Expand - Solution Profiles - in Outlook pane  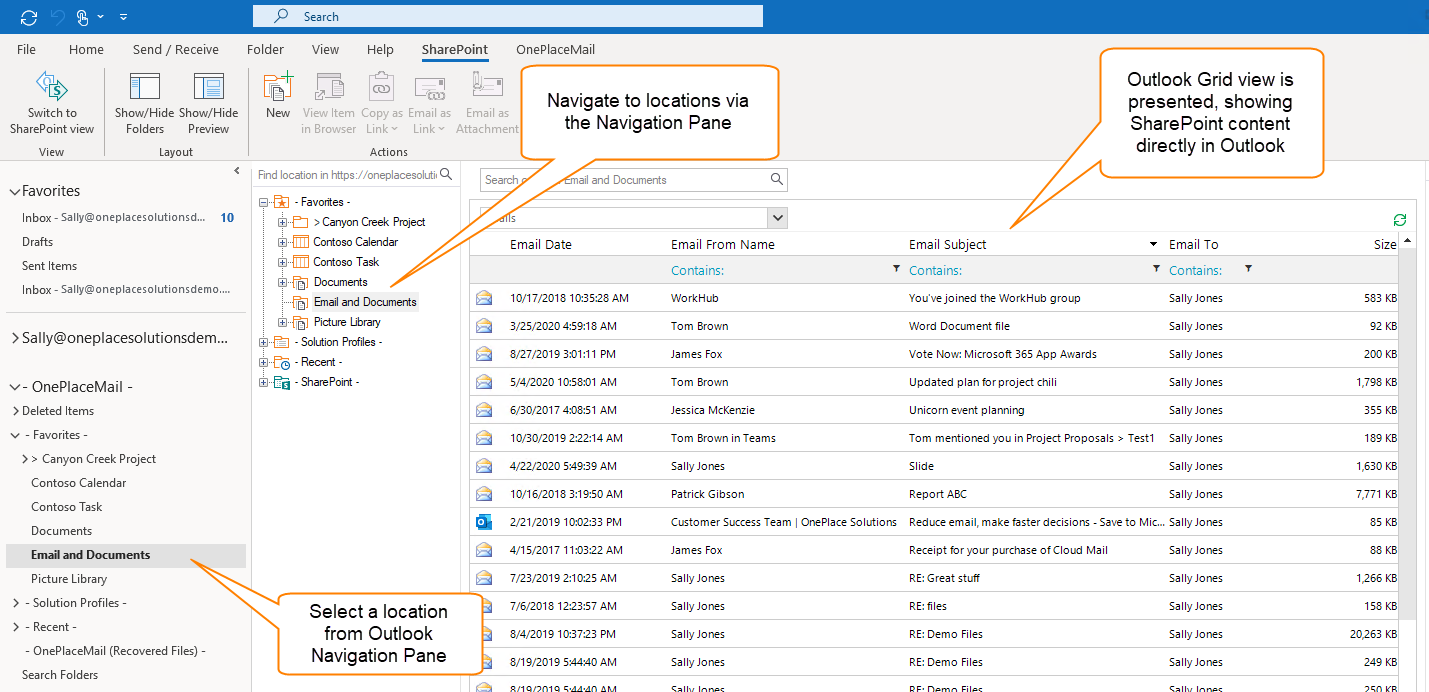click(x=15, y=603)
